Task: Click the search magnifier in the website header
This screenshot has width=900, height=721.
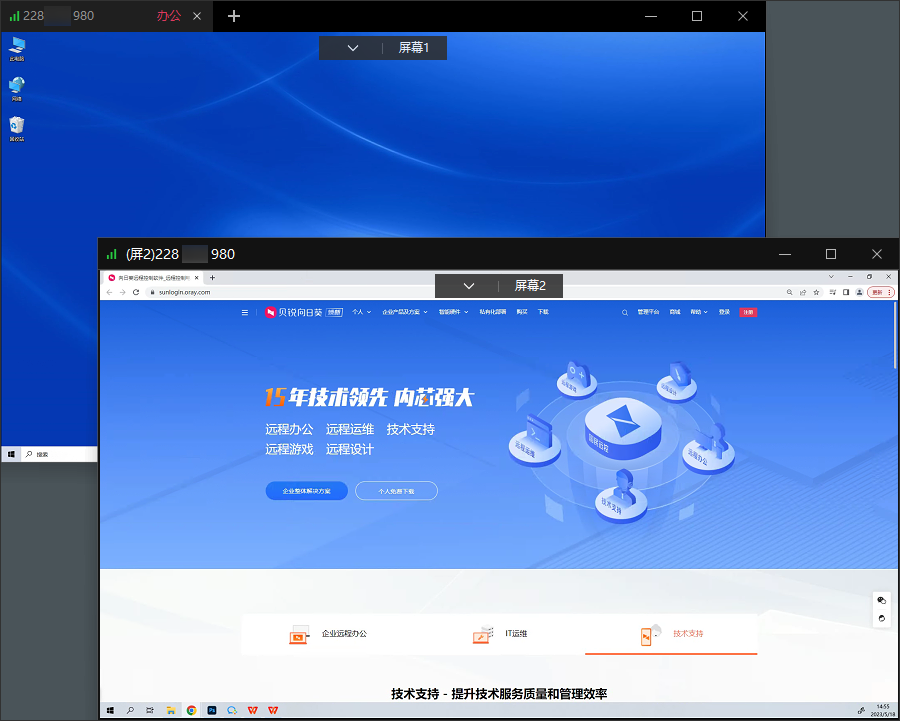Action: pos(626,312)
